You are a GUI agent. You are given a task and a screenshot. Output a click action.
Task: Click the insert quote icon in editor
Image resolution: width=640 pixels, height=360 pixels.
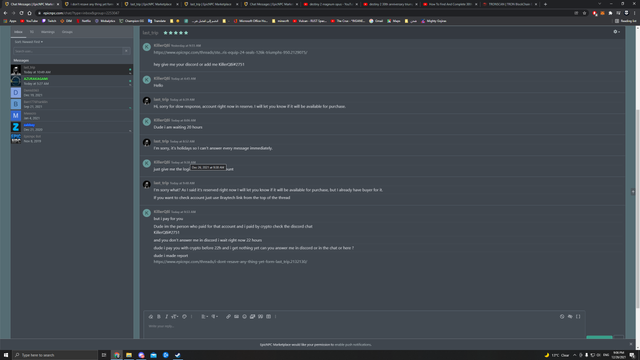tap(260, 316)
